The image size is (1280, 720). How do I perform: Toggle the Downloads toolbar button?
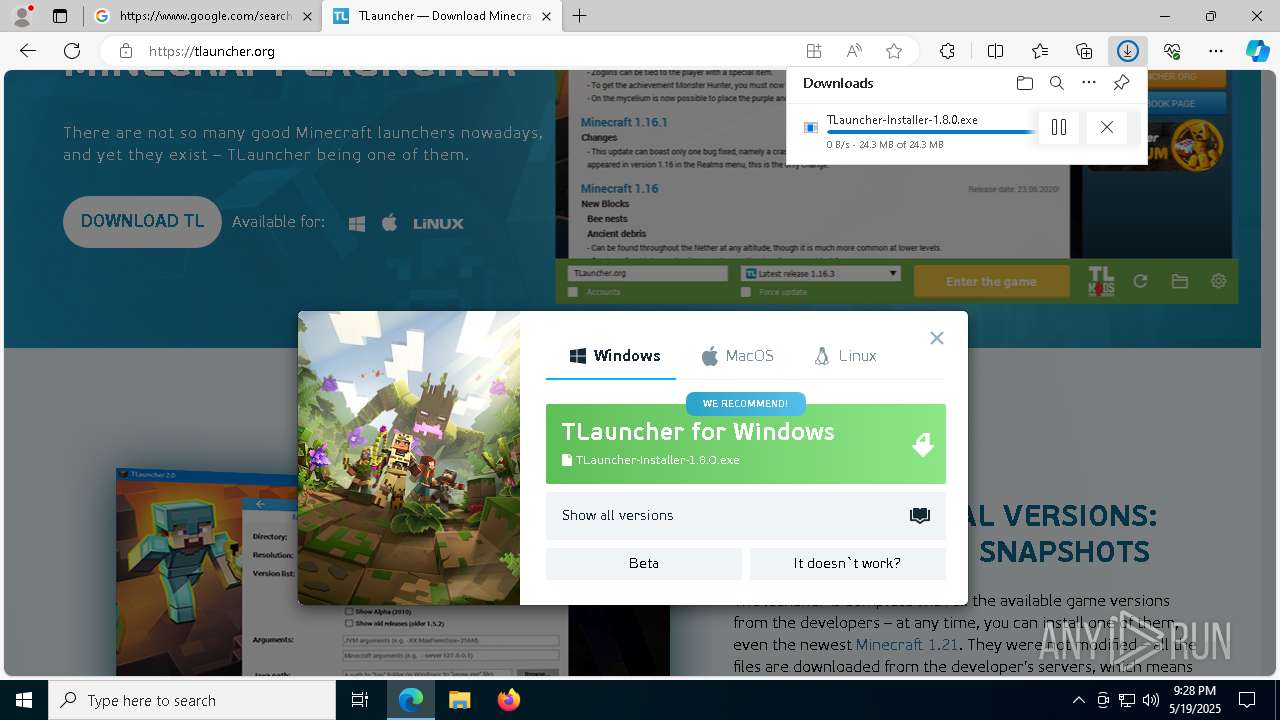[x=1128, y=51]
